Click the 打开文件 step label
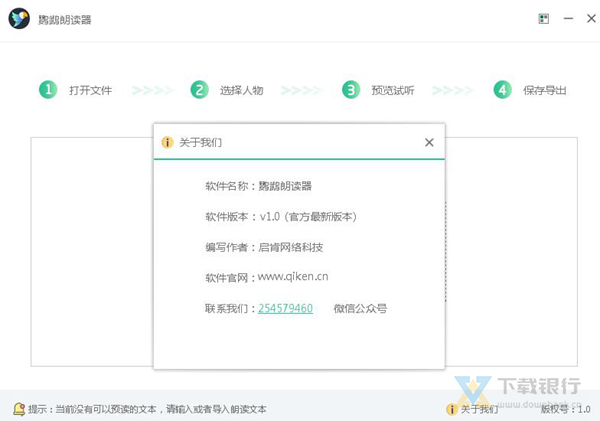The height and width of the screenshot is (421, 600). [x=90, y=90]
